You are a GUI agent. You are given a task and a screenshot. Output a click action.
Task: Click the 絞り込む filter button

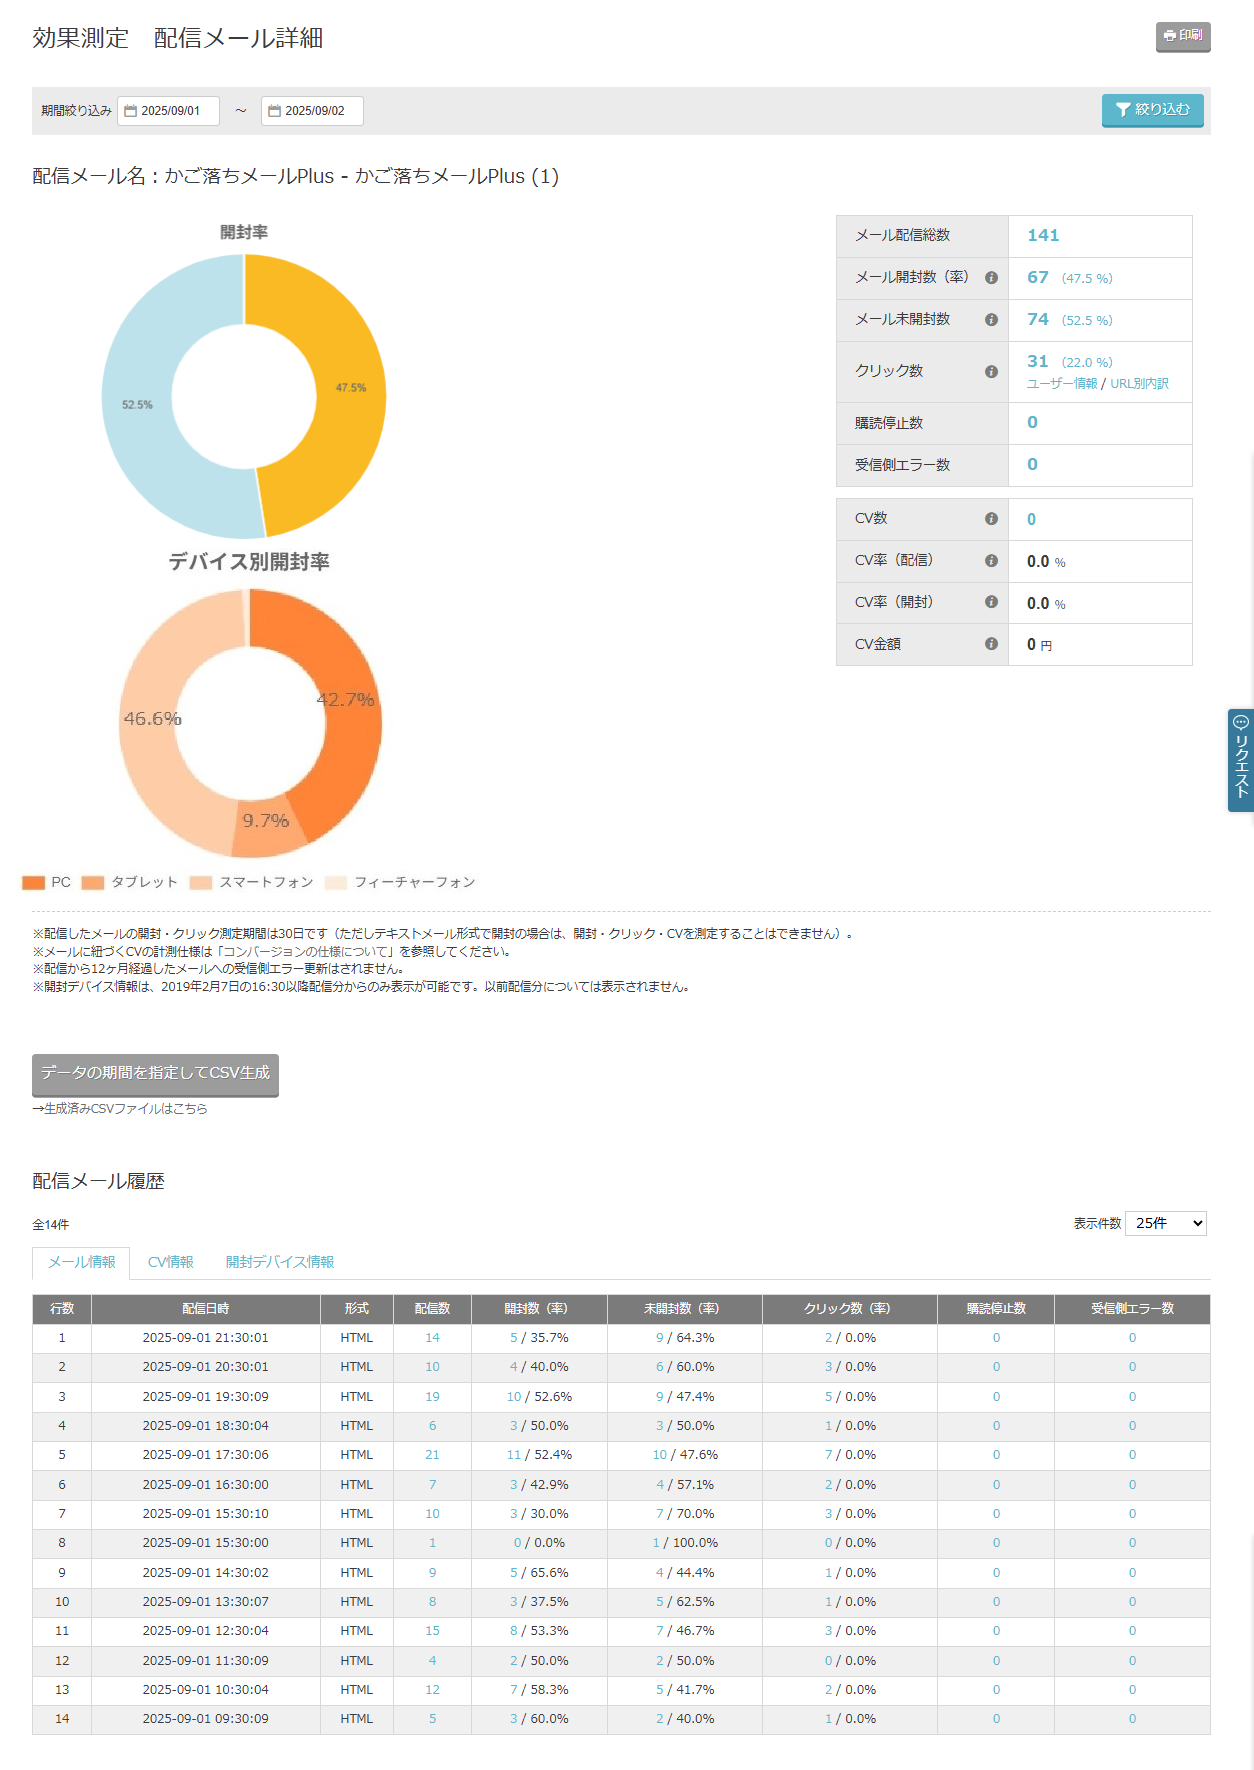[x=1152, y=110]
